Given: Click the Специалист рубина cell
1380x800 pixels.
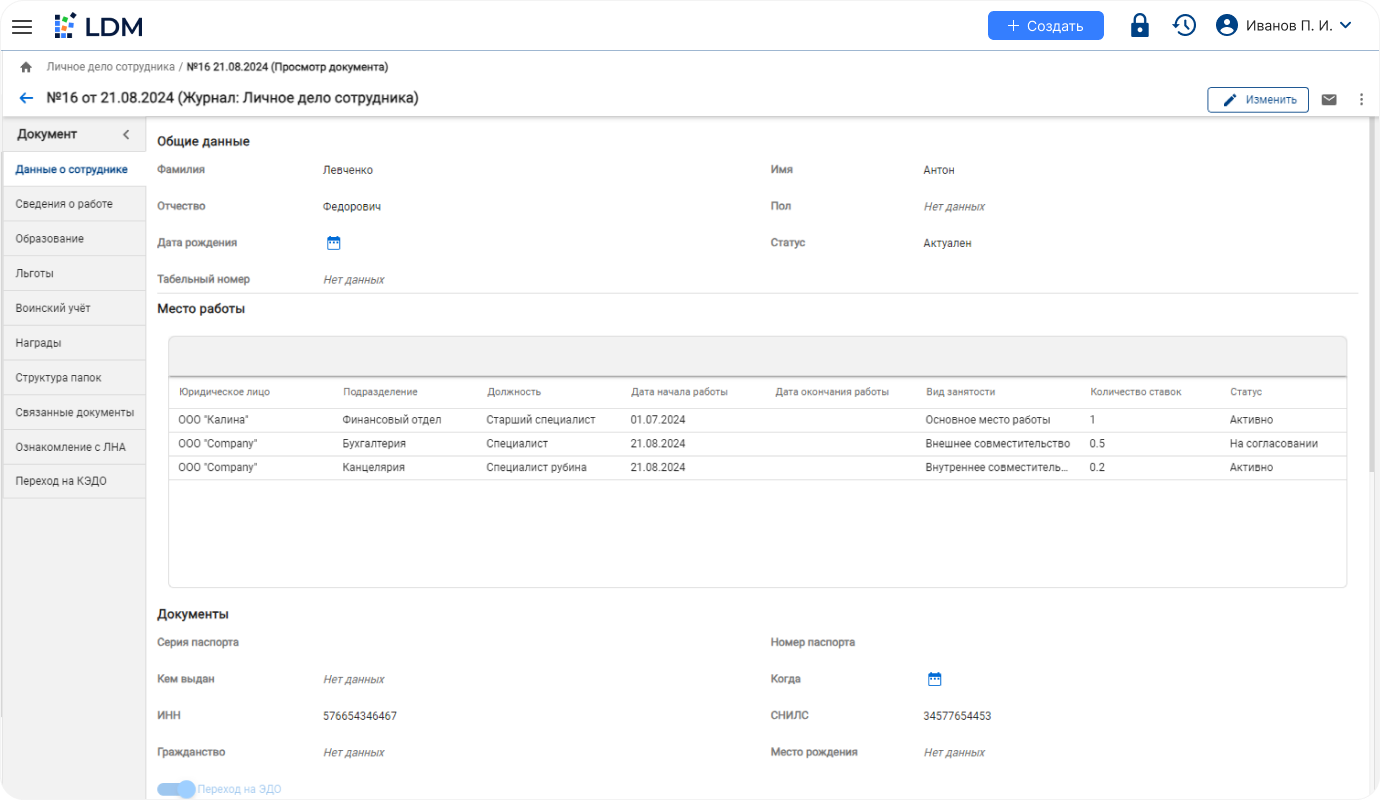Looking at the screenshot, I should (x=537, y=467).
